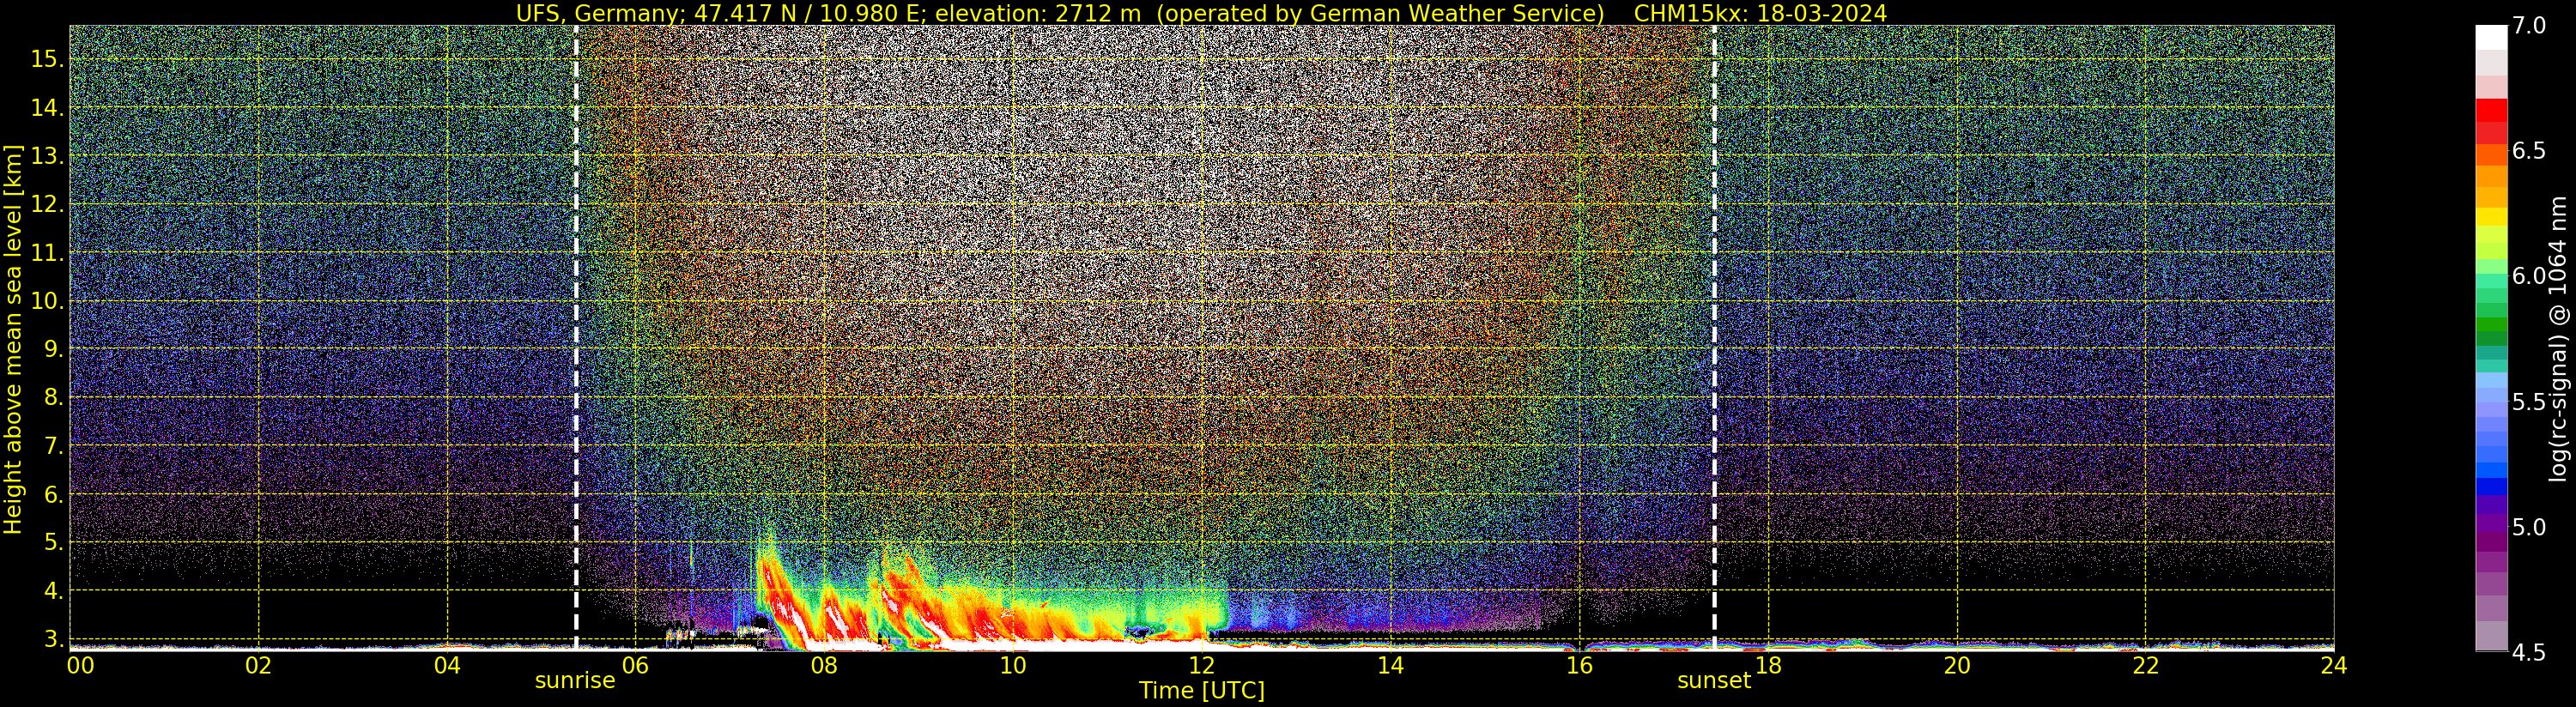Click the height axis tick label 11.

coord(47,253)
